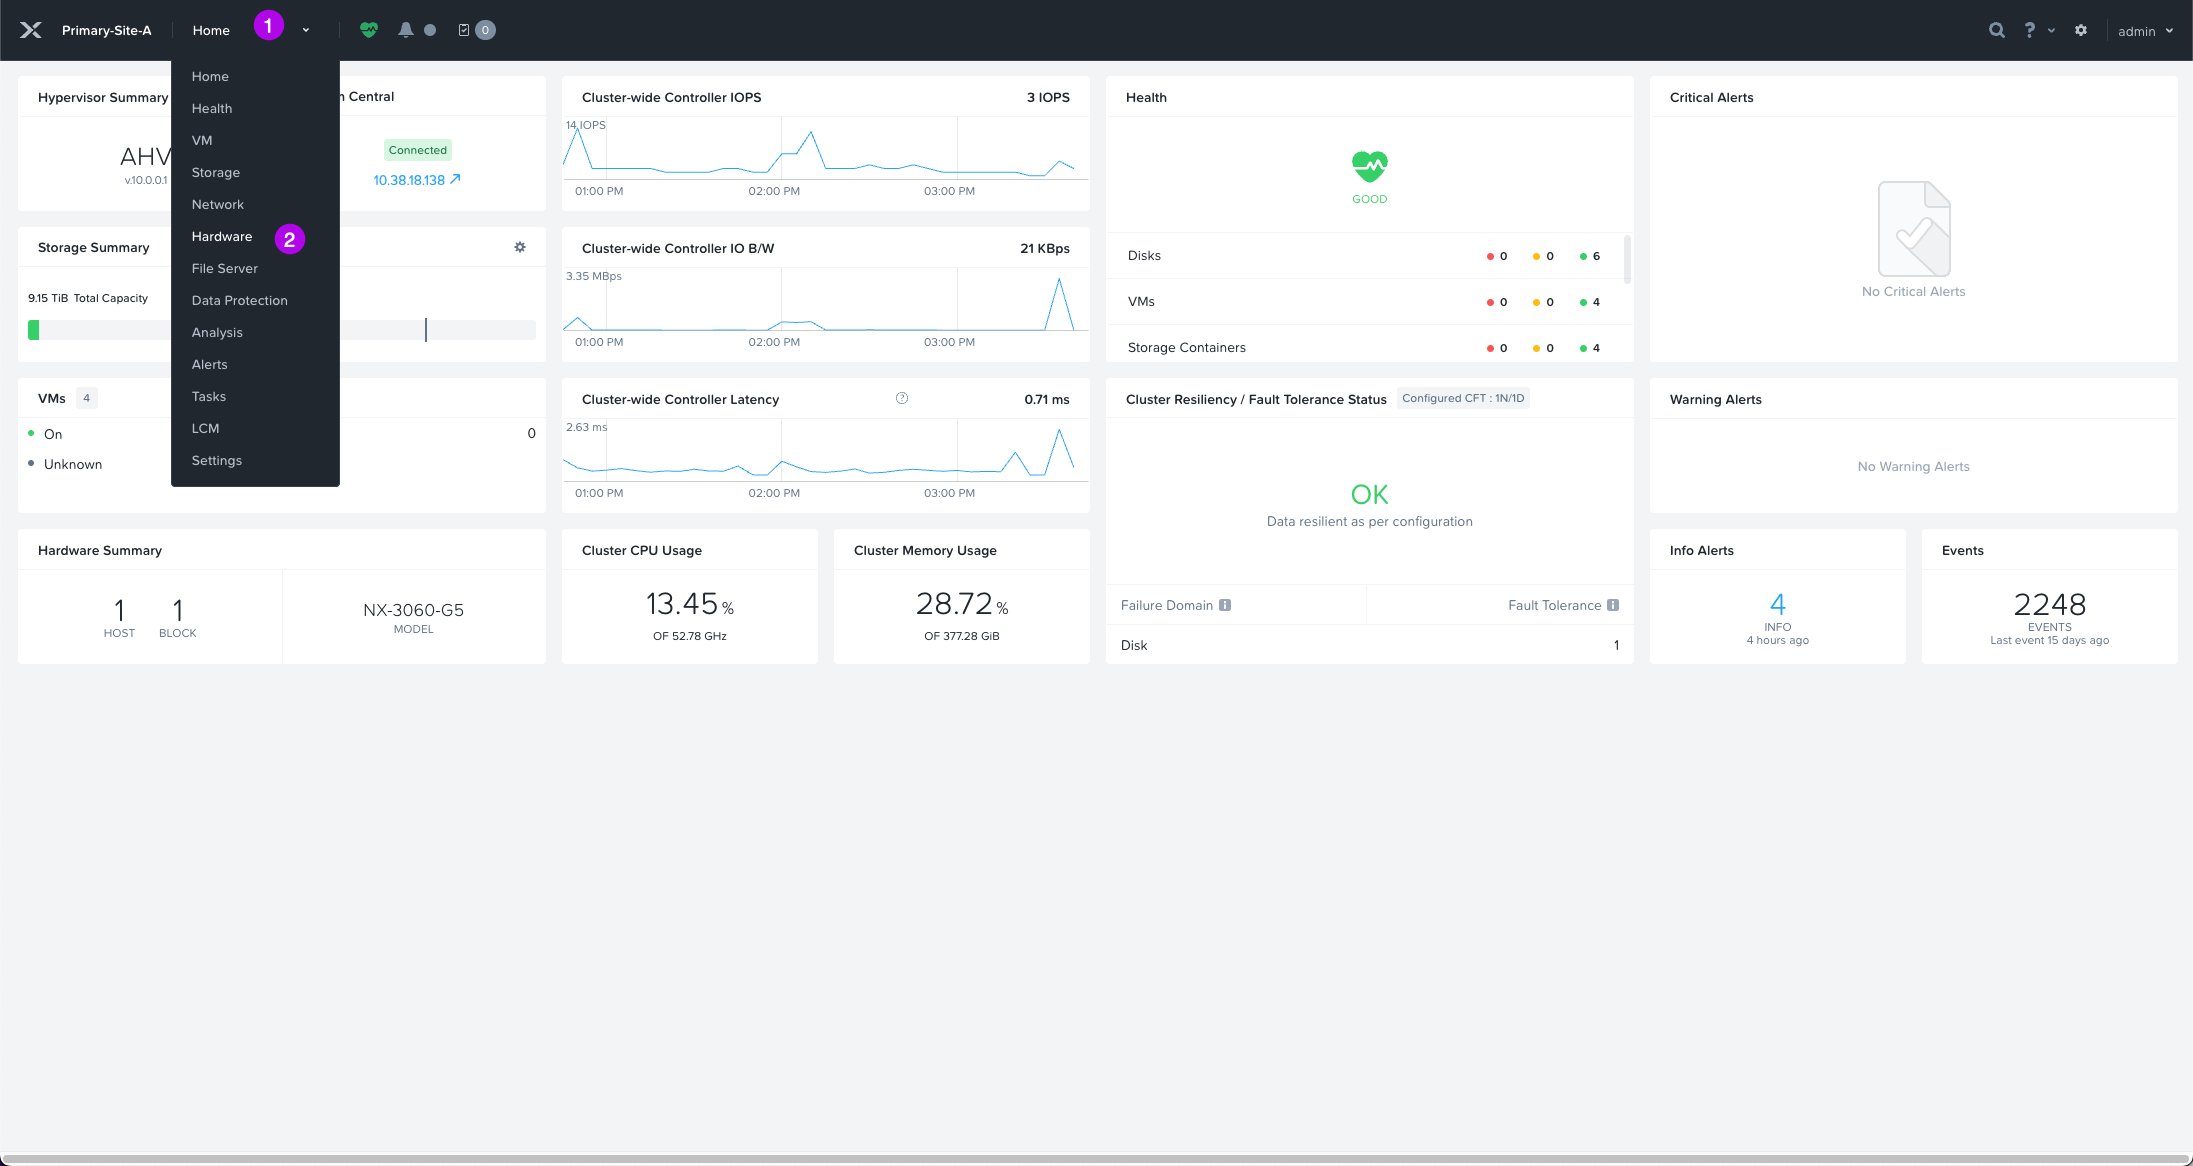The image size is (2193, 1166).
Task: Click the Primary-Site-A cluster name
Action: (106, 30)
